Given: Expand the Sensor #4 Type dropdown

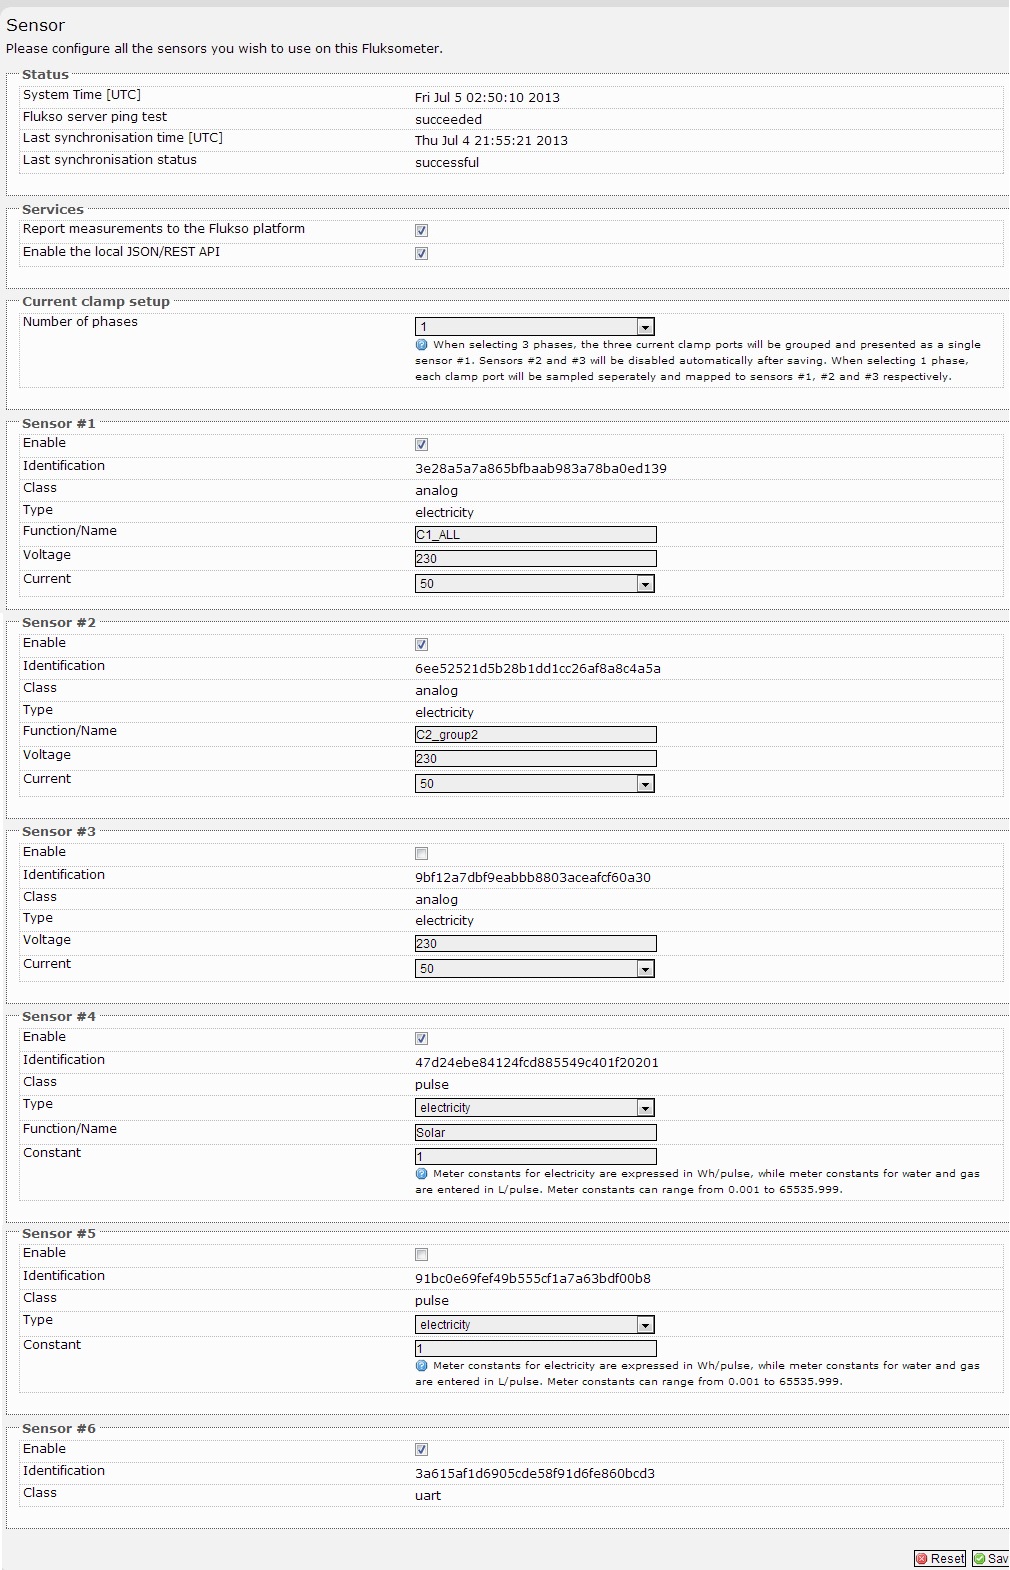Looking at the screenshot, I should tap(534, 1108).
